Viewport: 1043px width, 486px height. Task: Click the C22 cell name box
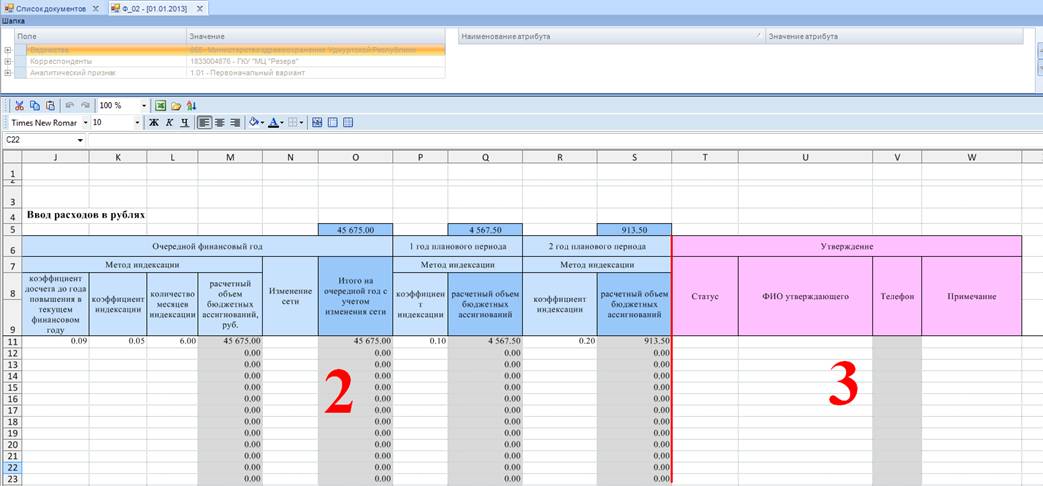click(40, 140)
